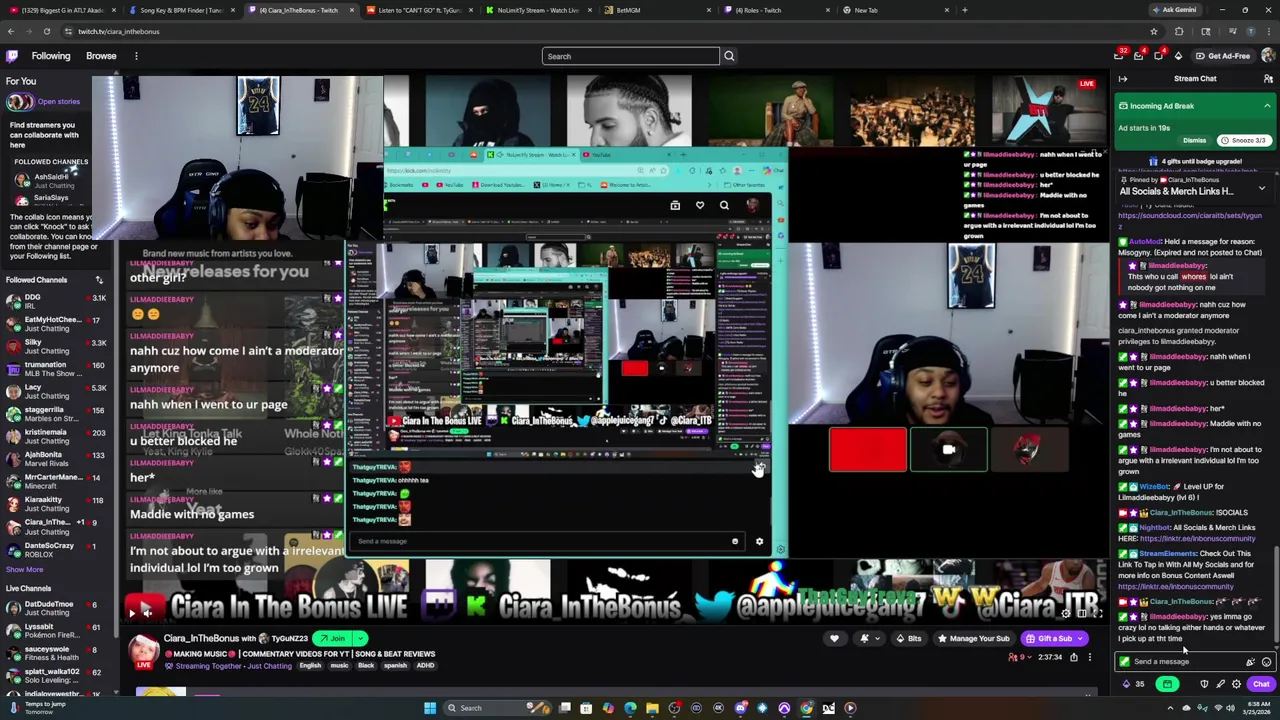Open Silky channel in followed list
The height and width of the screenshot is (720, 1280).
click(57, 346)
